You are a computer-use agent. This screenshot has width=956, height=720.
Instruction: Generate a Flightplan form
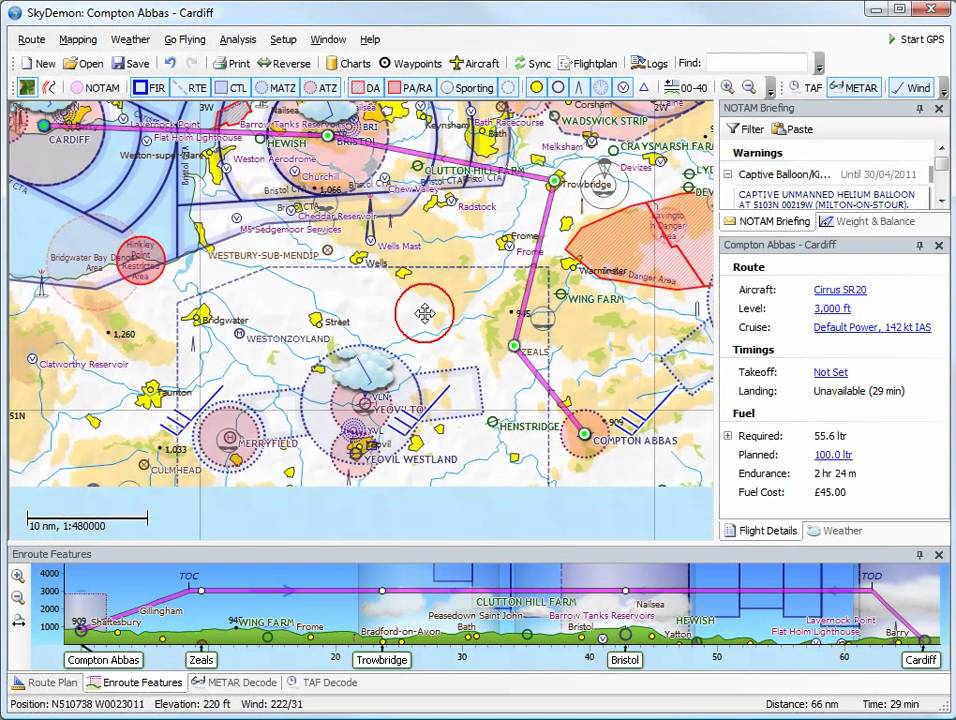(x=587, y=63)
